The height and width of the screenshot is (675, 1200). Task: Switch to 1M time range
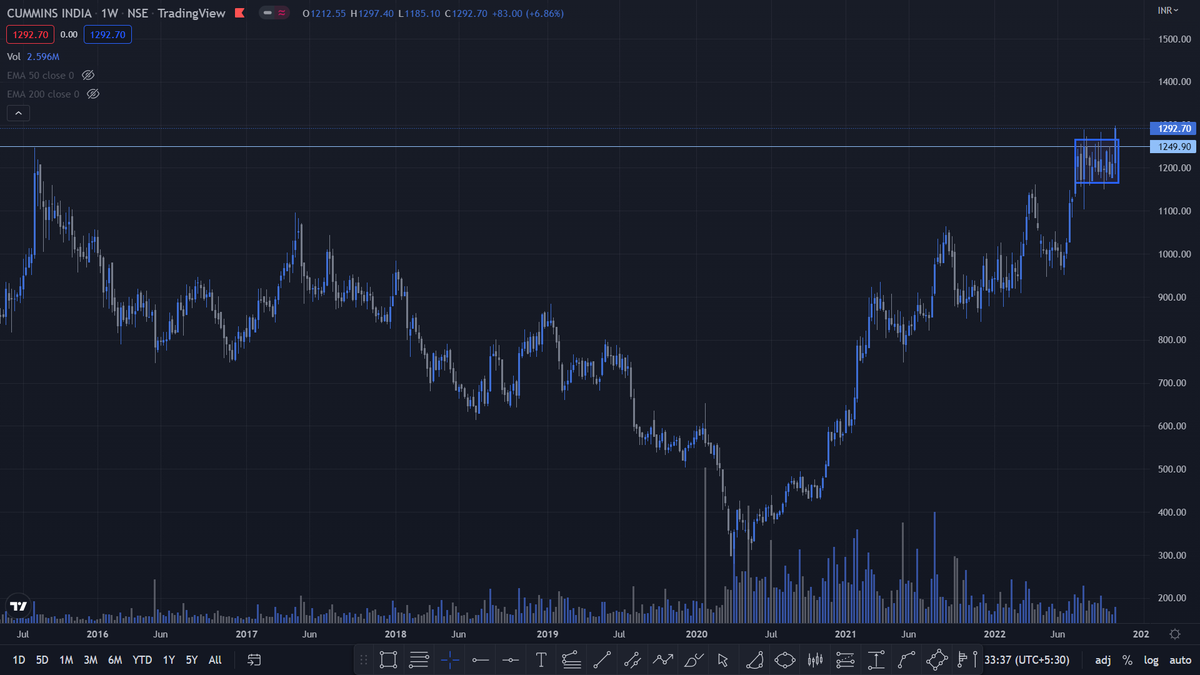point(66,660)
